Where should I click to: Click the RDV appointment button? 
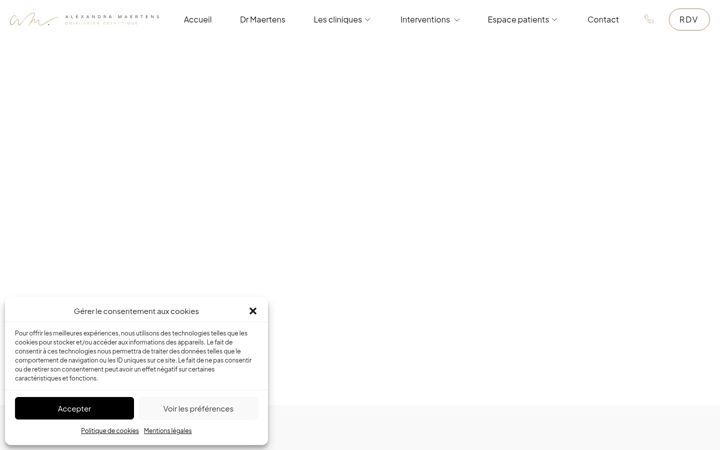pos(689,19)
